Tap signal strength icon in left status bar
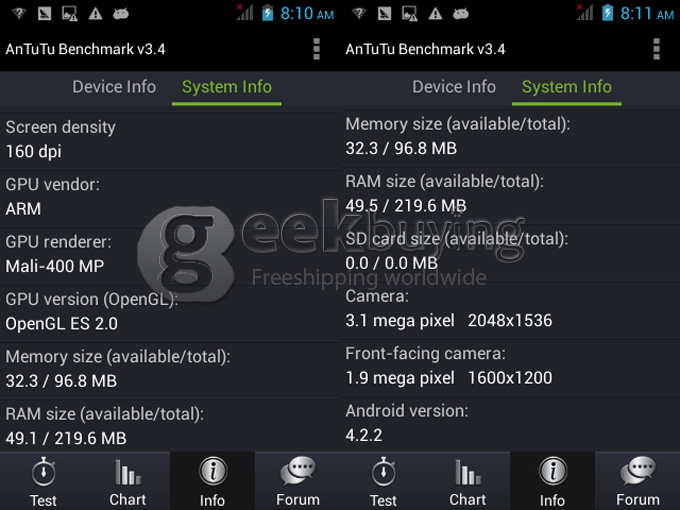Image resolution: width=680 pixels, height=510 pixels. point(245,13)
